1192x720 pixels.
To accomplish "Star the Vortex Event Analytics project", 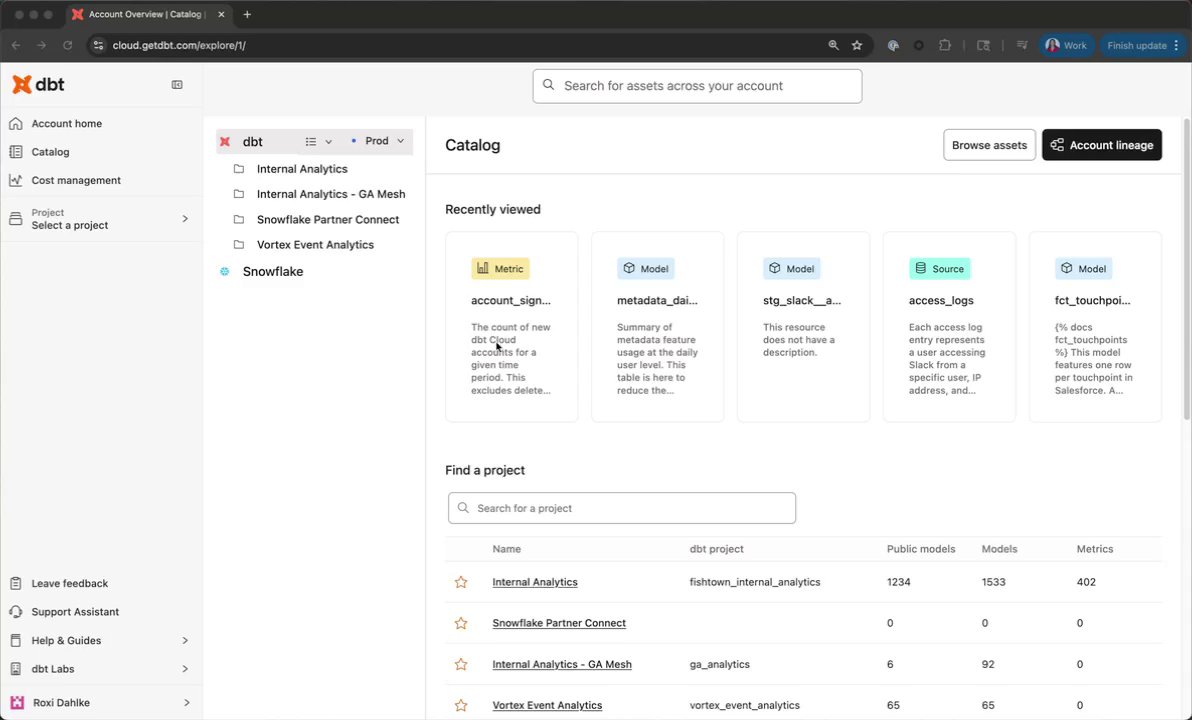I will pyautogui.click(x=461, y=705).
